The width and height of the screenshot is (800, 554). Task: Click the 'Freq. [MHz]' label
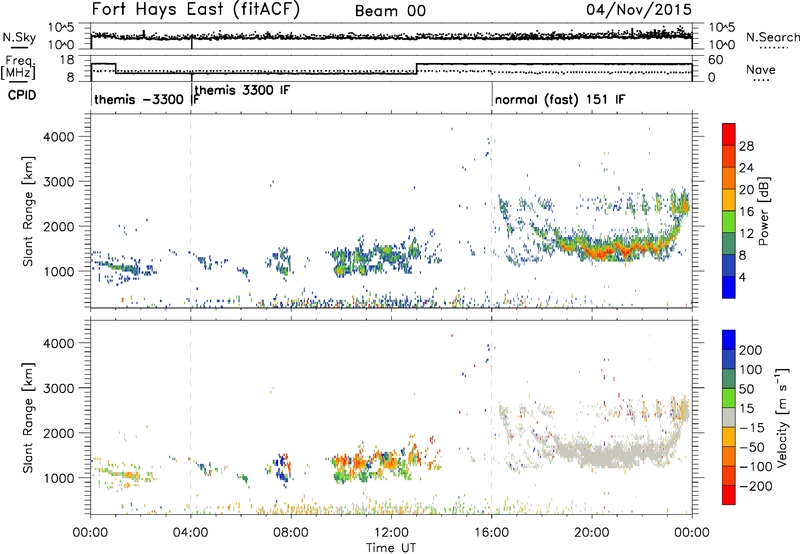coord(18,68)
